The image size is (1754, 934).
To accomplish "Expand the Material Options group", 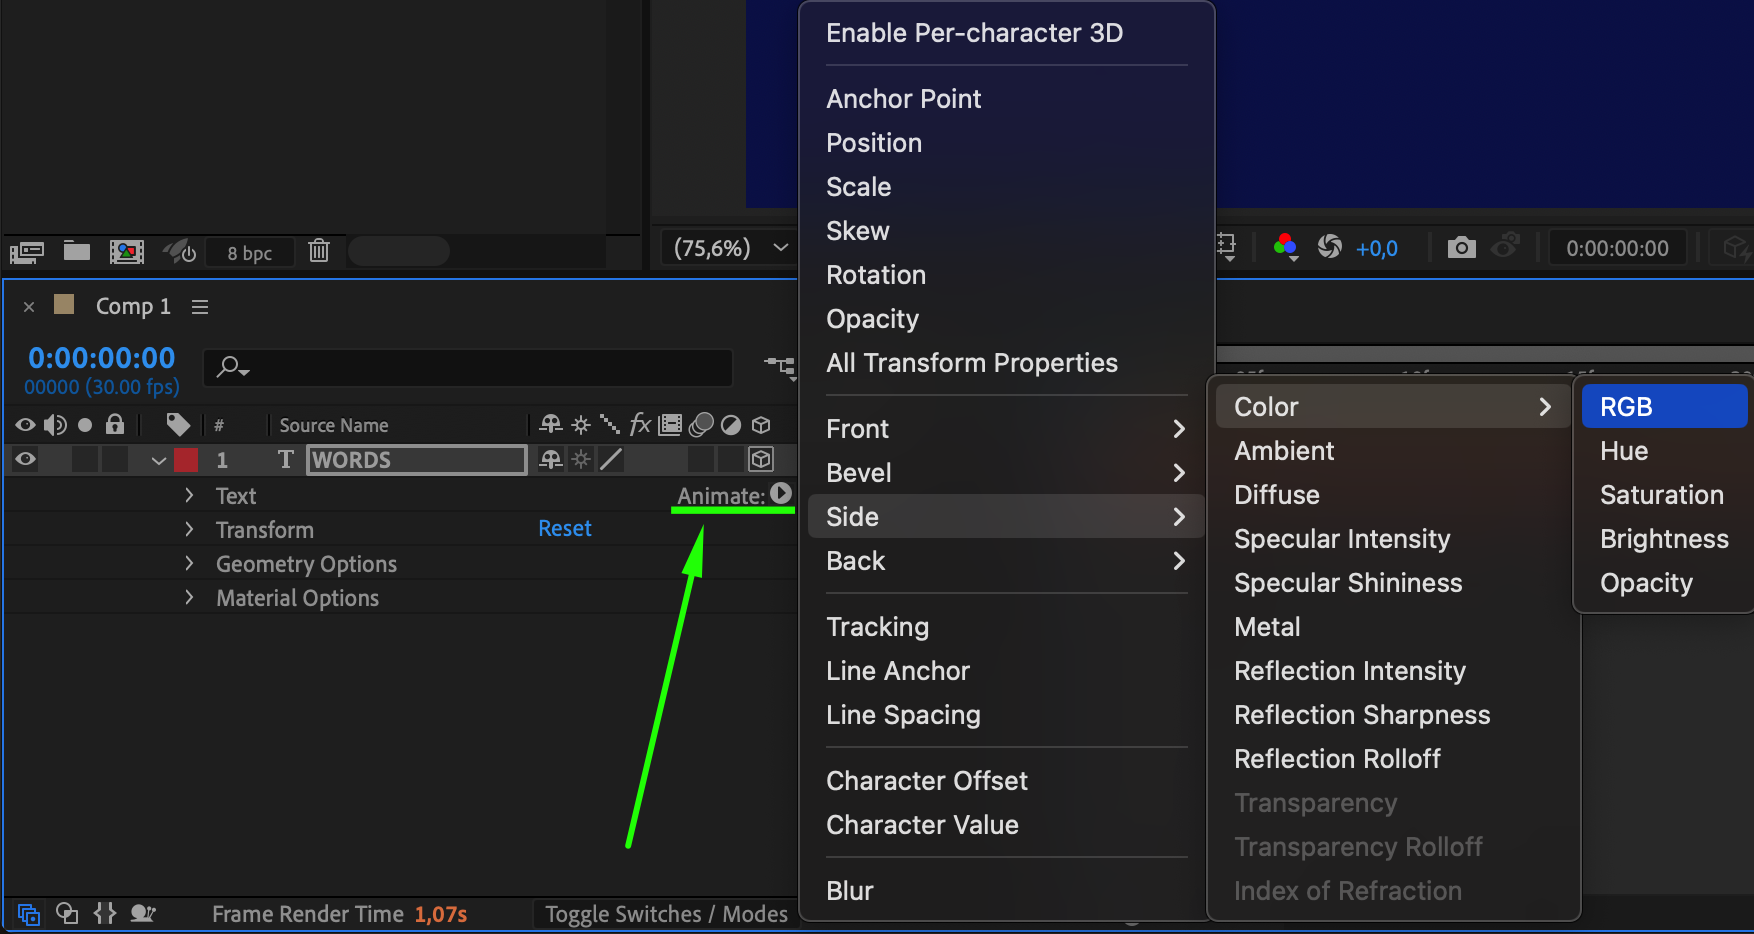I will [189, 598].
